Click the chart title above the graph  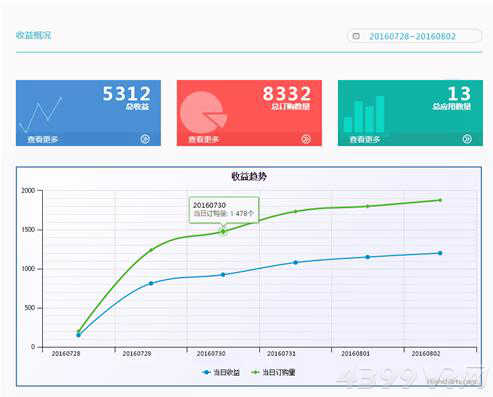249,176
